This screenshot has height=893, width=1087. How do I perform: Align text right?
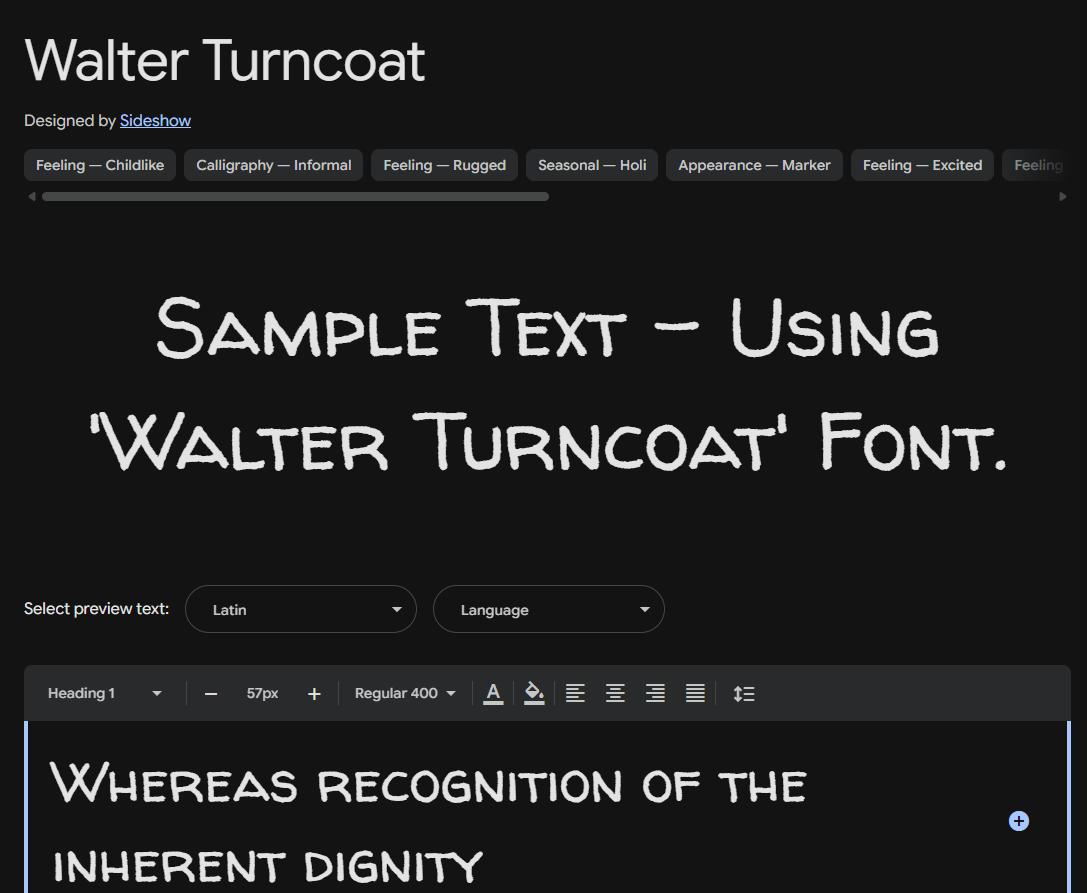pos(655,693)
